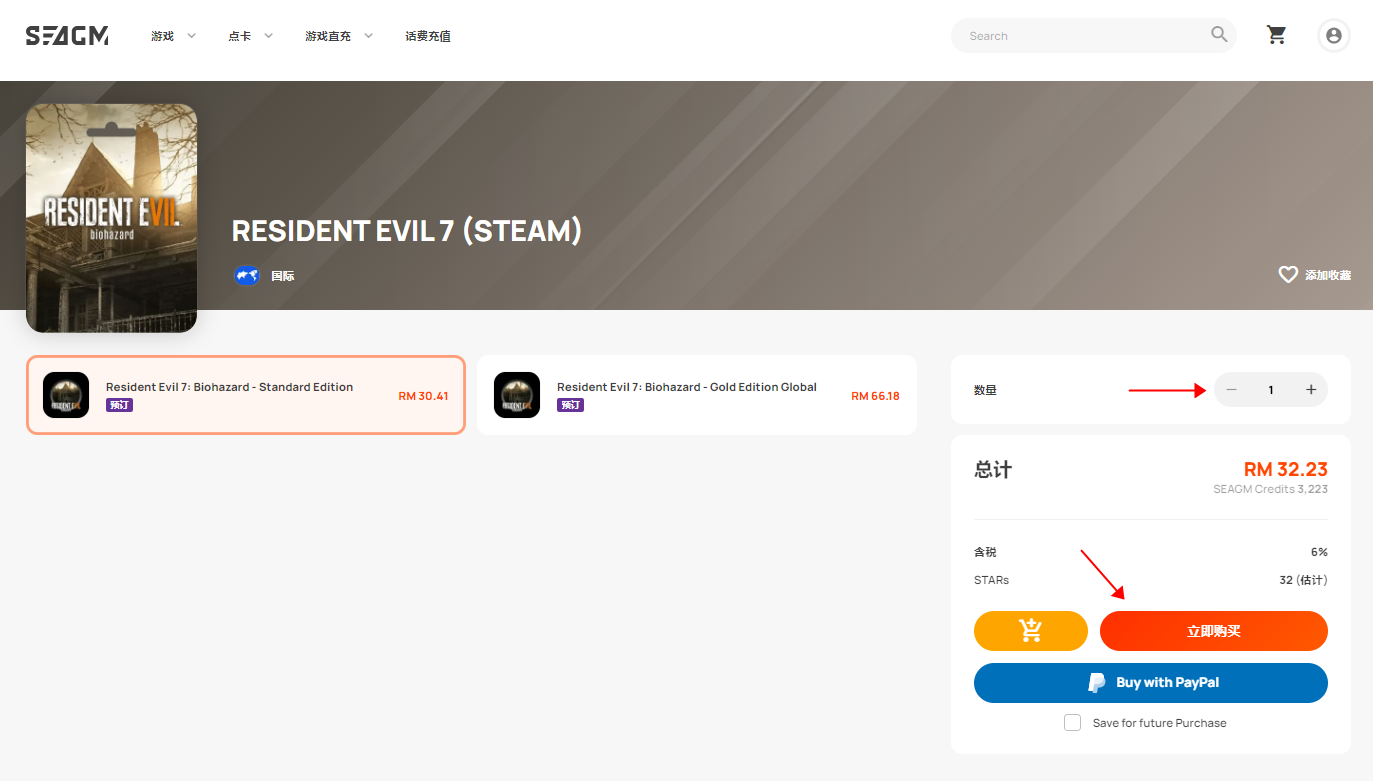Expand the 点卡 dropdown menu
Image resolution: width=1373 pixels, height=781 pixels.
coord(250,36)
